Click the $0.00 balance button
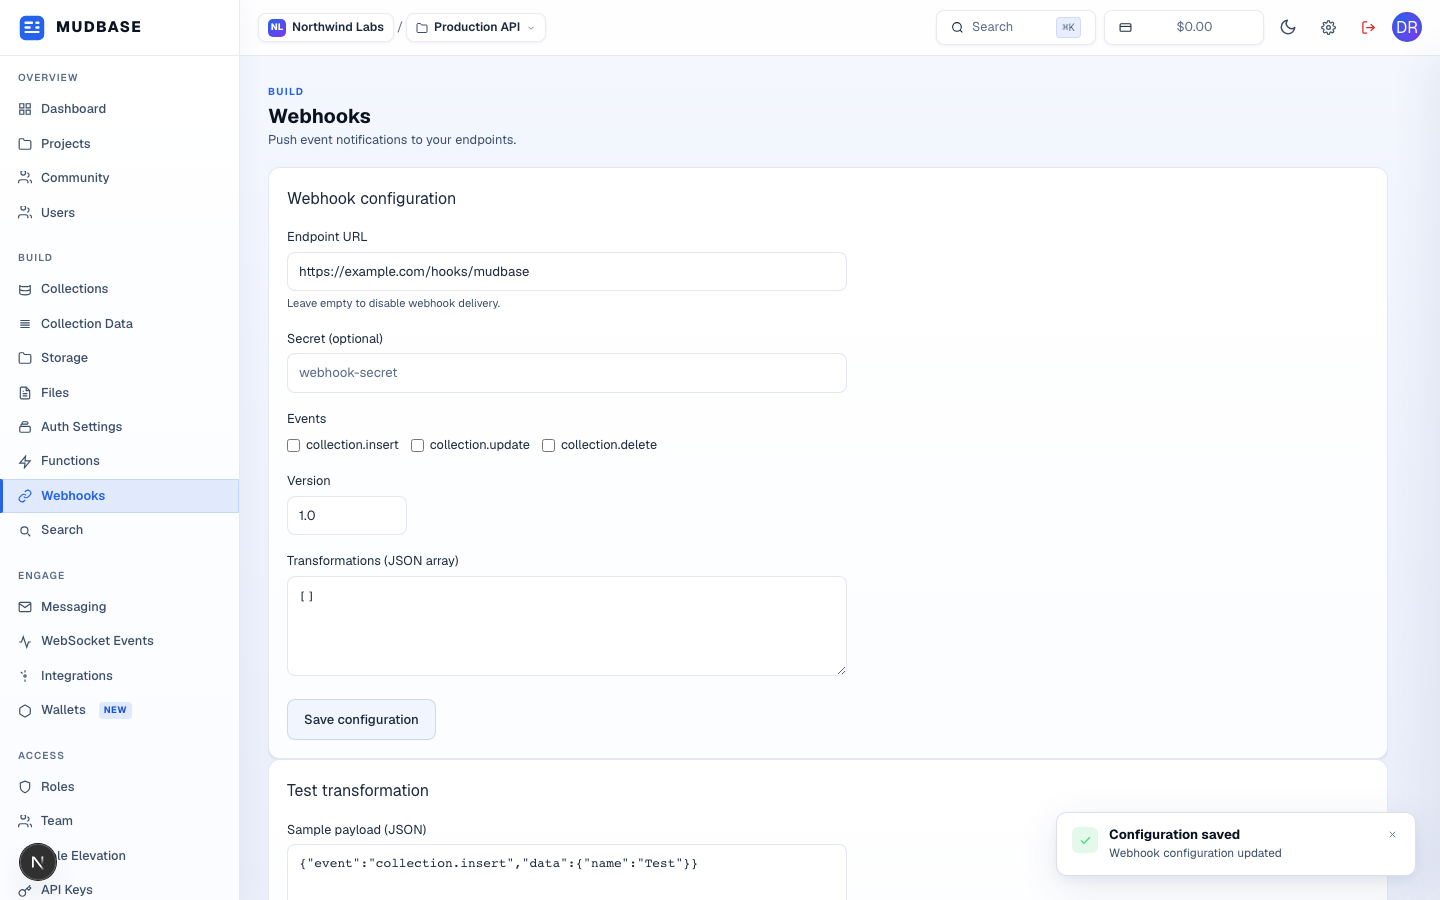Viewport: 1440px width, 900px height. pyautogui.click(x=1184, y=27)
